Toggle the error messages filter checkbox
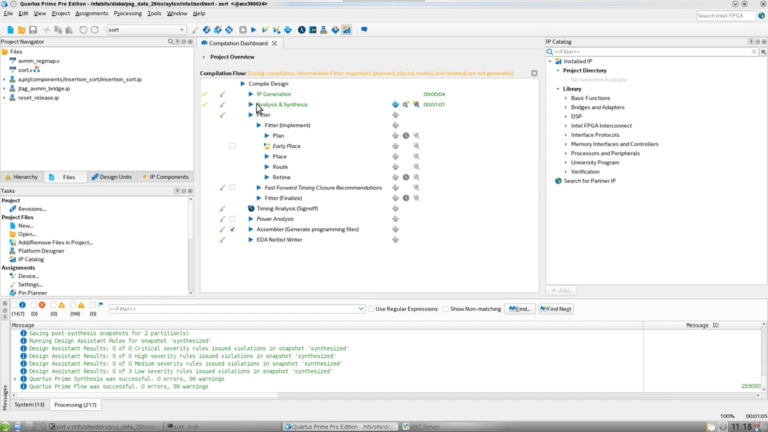Screen dimensions: 768x432 (34, 305)
